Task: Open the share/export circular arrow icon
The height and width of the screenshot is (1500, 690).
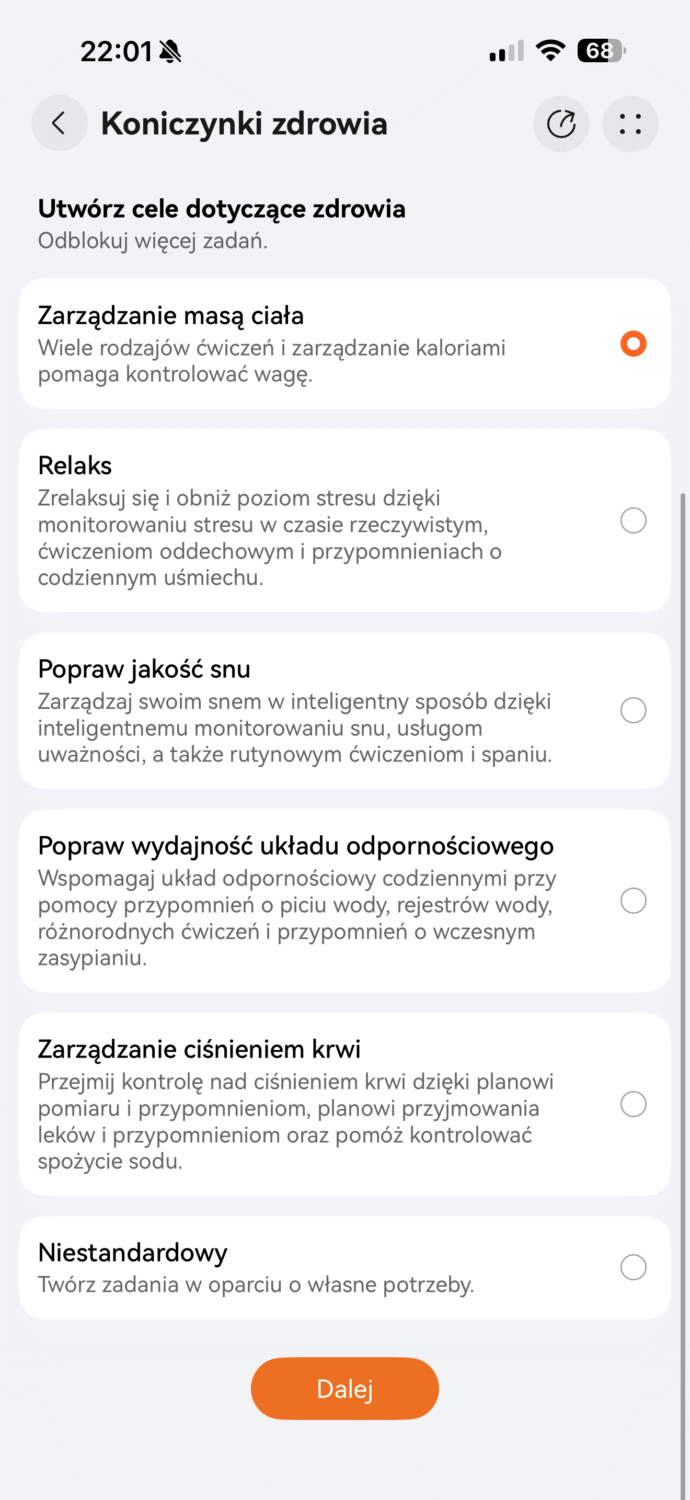Action: point(562,124)
